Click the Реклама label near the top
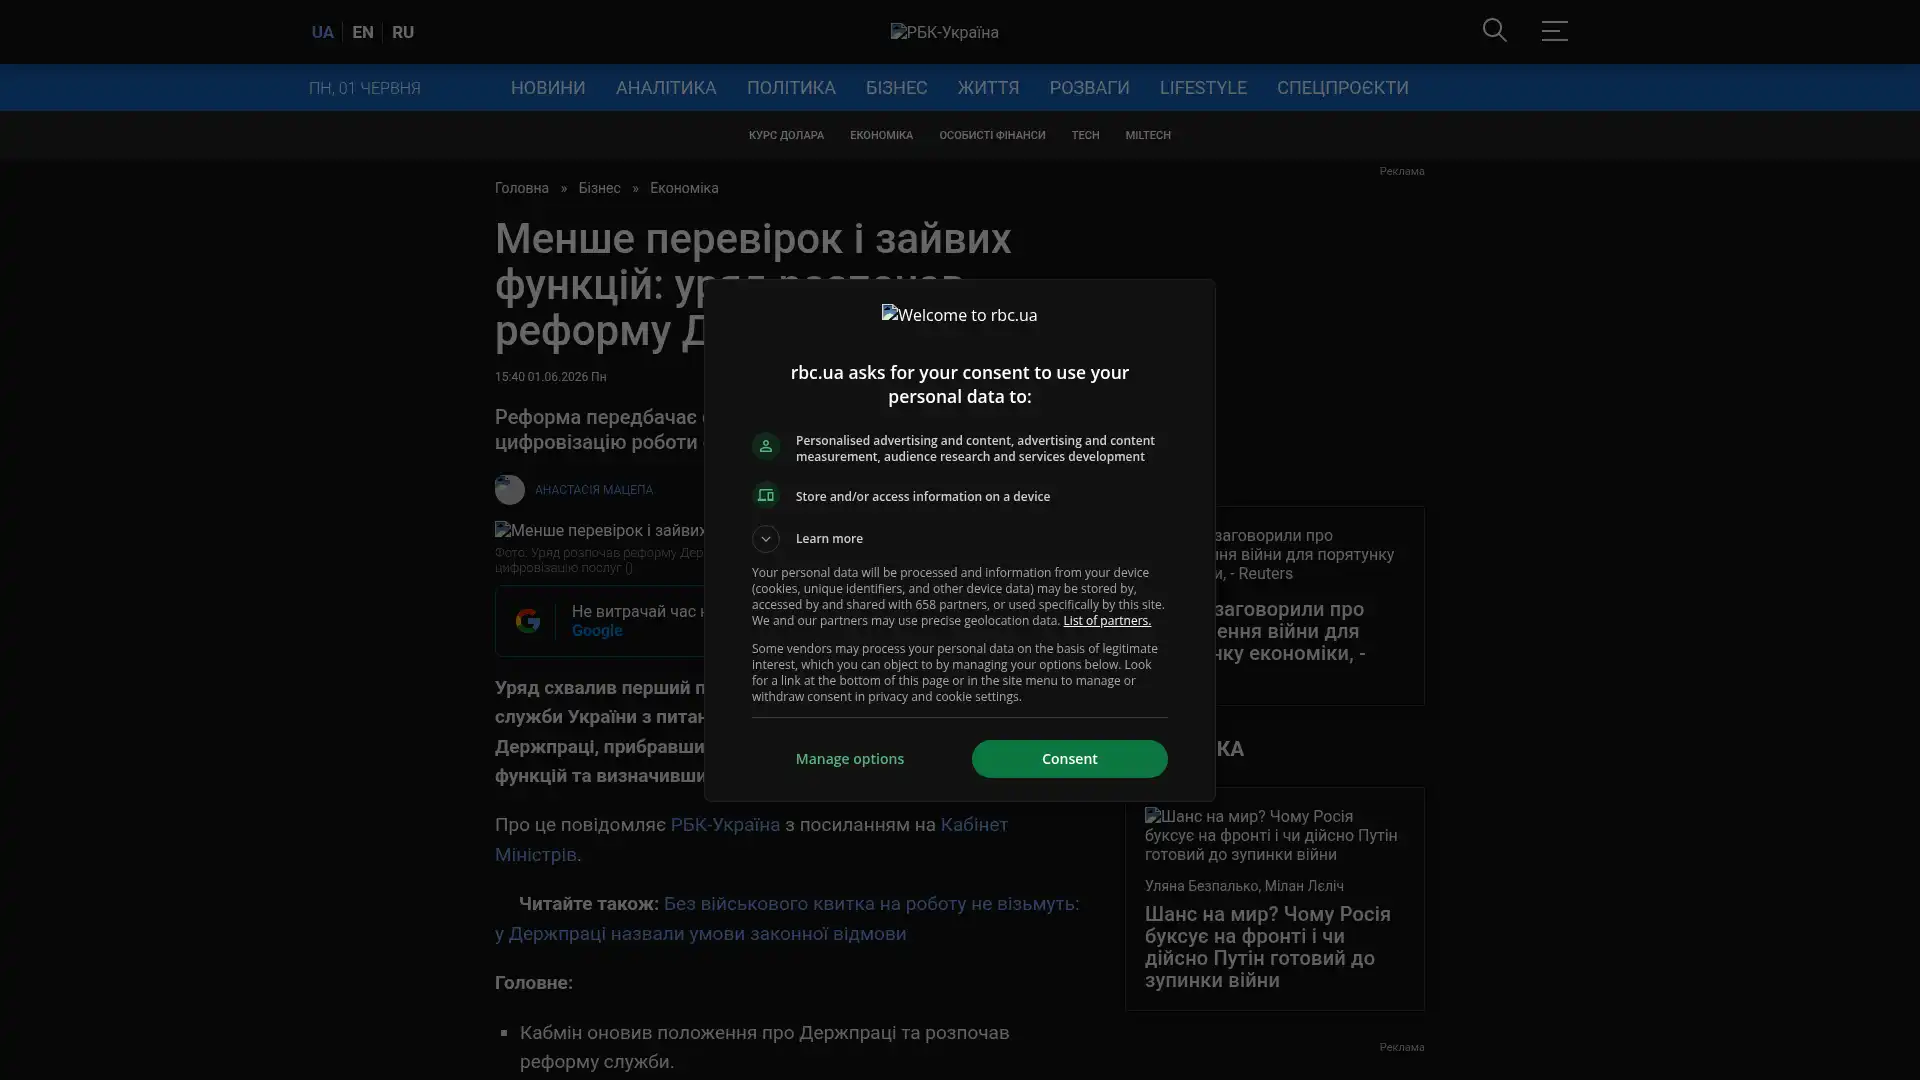The image size is (1920, 1080). (x=1401, y=171)
